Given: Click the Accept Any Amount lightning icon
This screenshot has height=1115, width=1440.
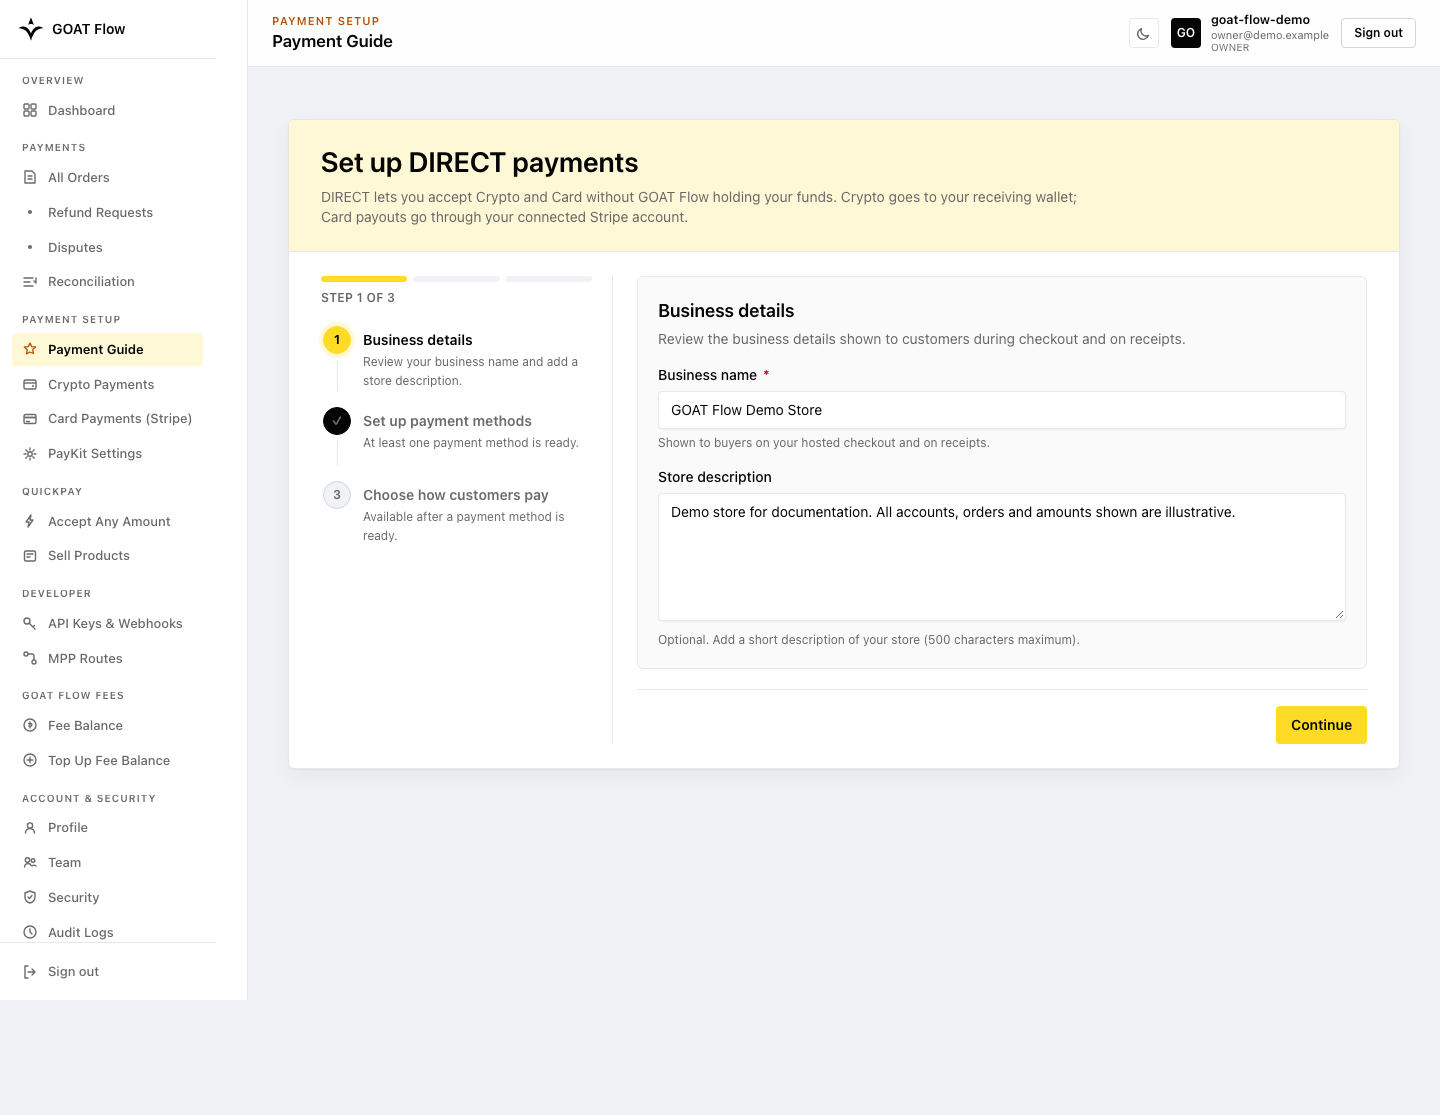Looking at the screenshot, I should click(30, 521).
